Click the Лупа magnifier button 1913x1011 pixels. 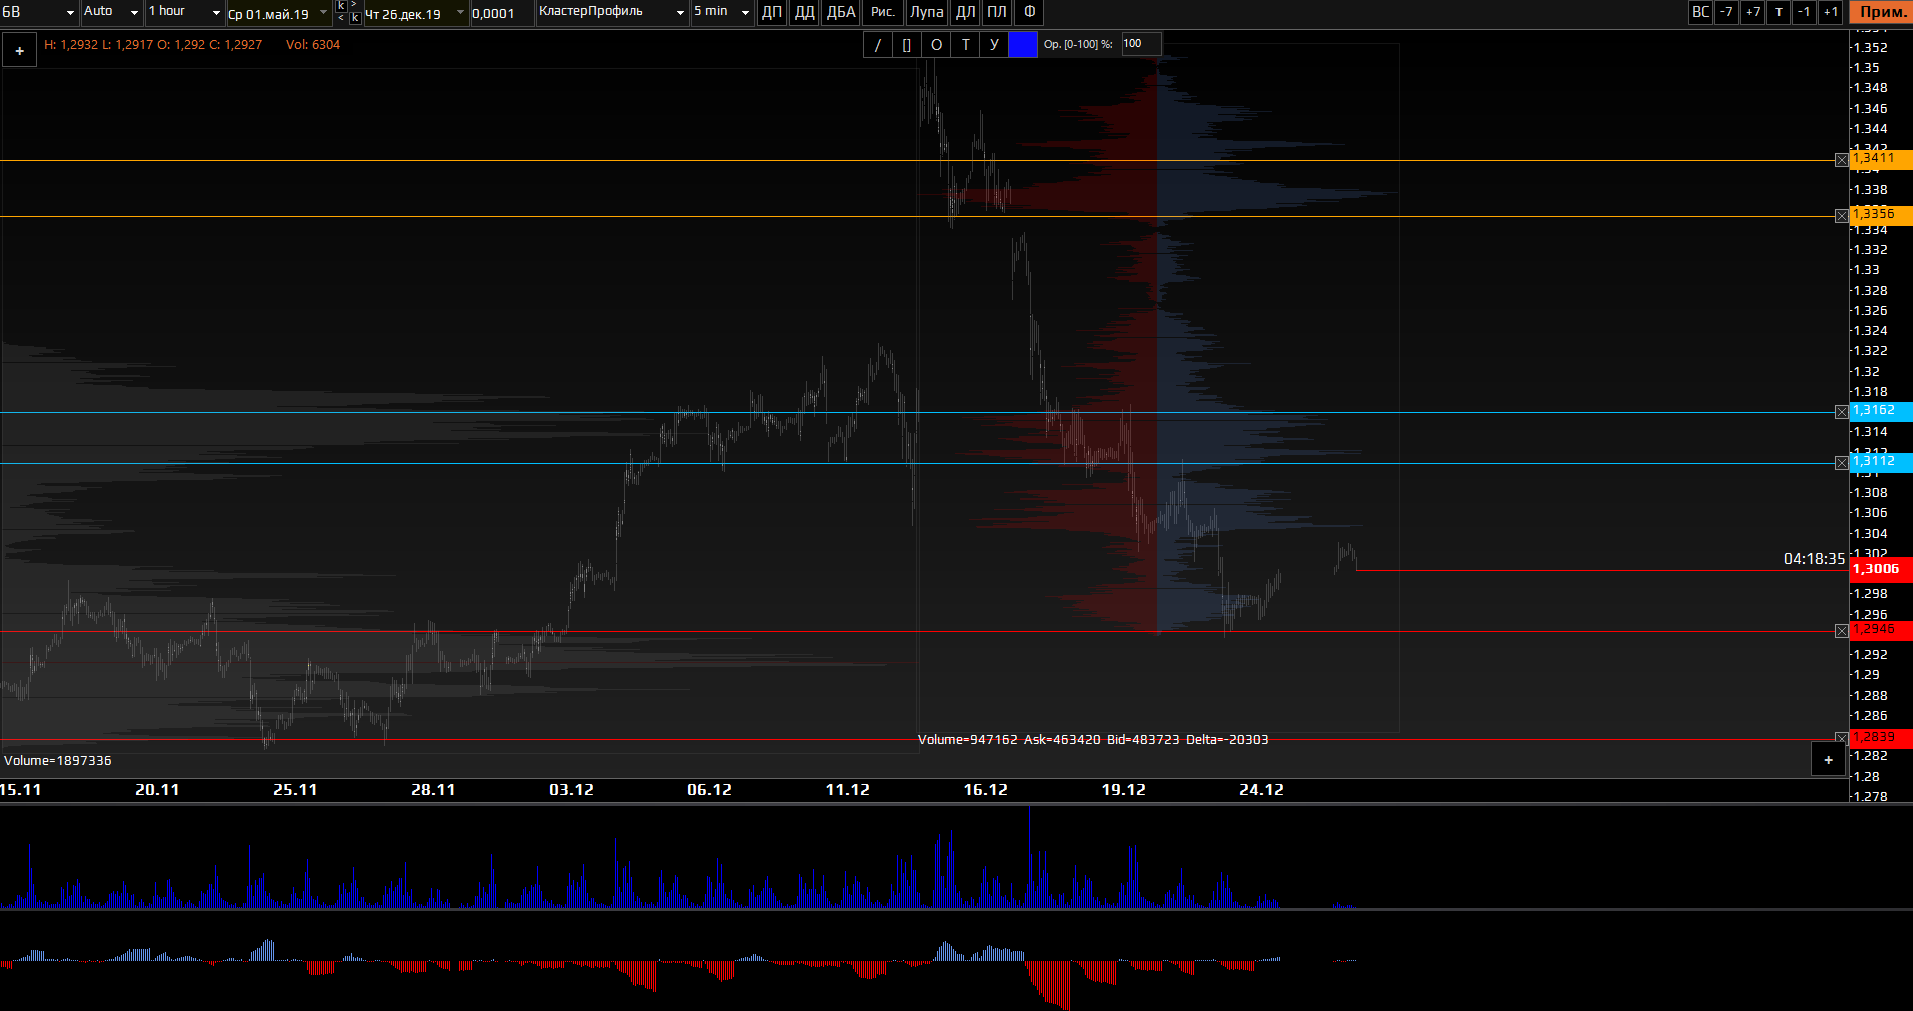926,12
